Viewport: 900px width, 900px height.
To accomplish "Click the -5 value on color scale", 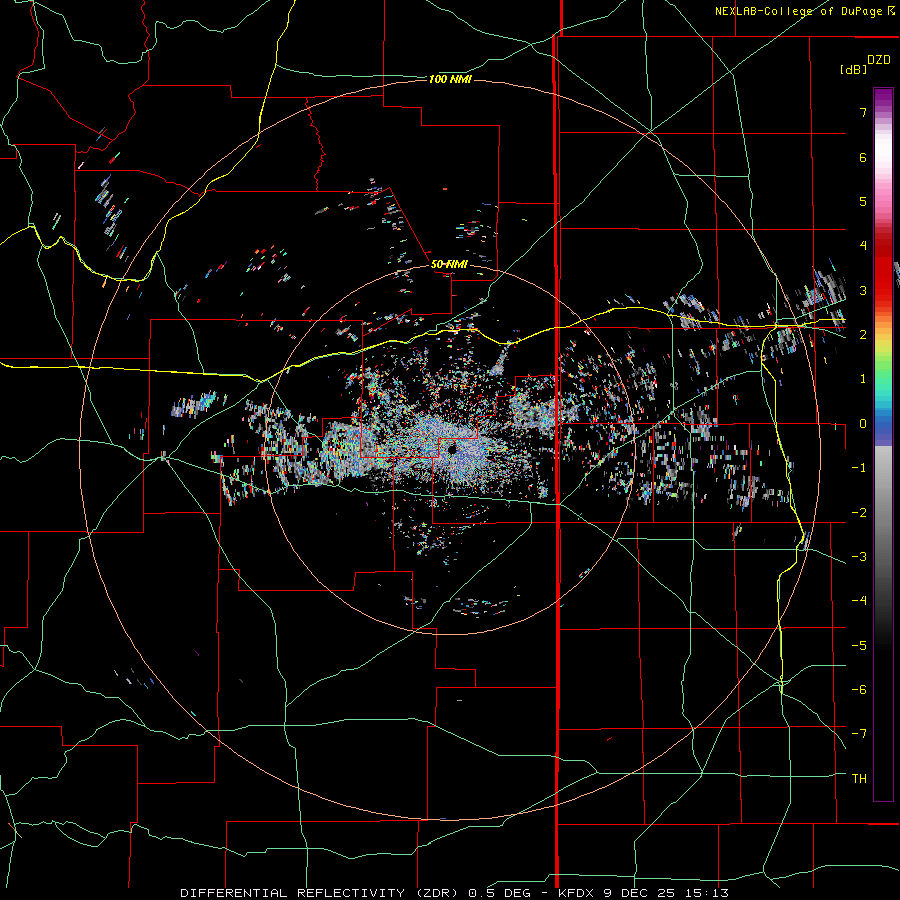I will coord(859,646).
